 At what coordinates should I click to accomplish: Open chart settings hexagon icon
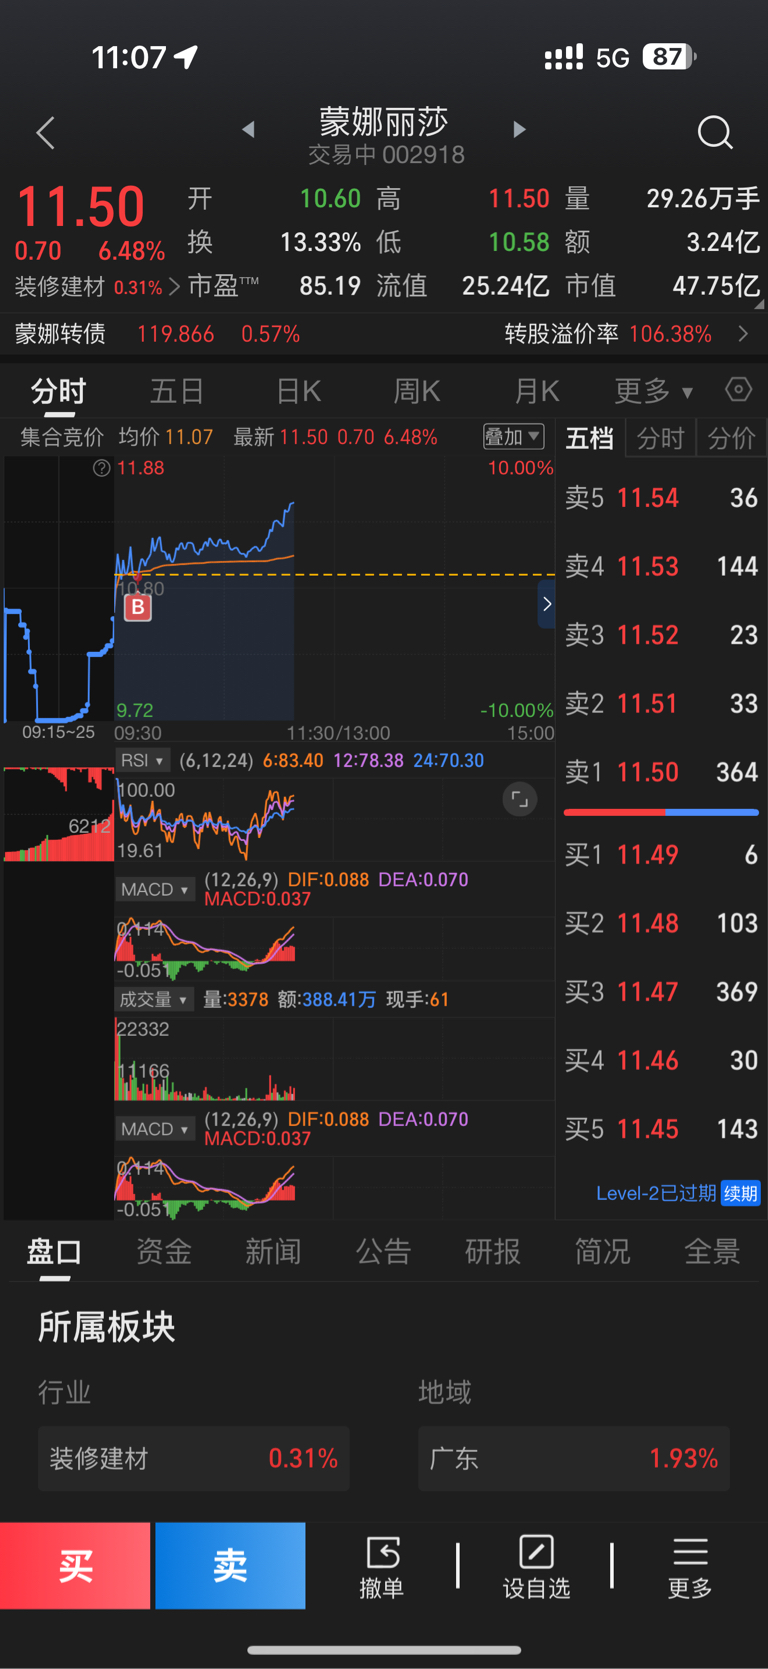[738, 390]
